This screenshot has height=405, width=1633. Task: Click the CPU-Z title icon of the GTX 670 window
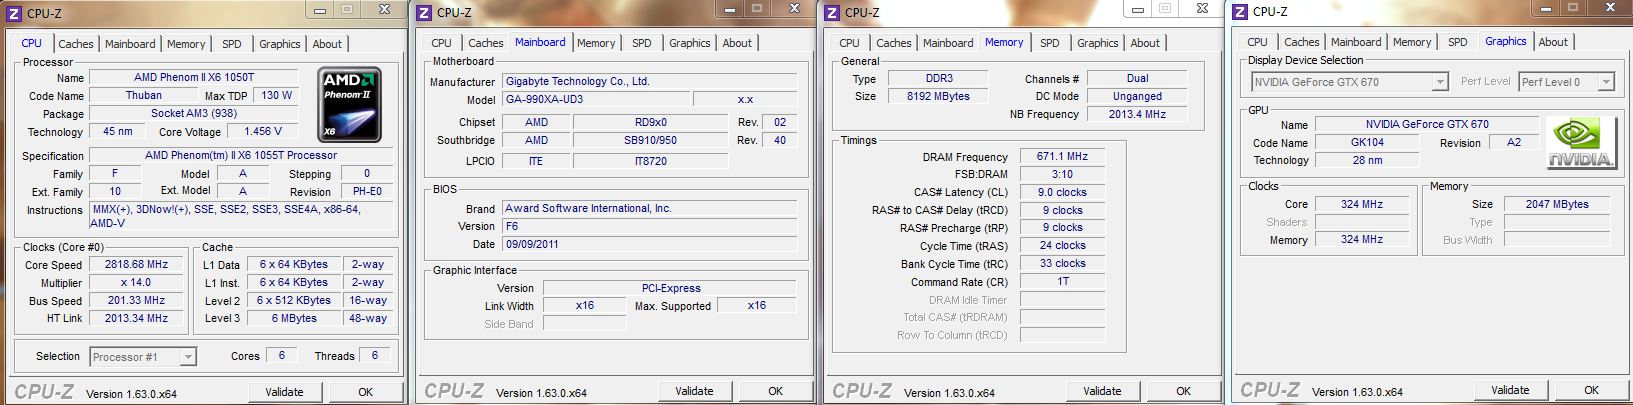tap(1240, 11)
